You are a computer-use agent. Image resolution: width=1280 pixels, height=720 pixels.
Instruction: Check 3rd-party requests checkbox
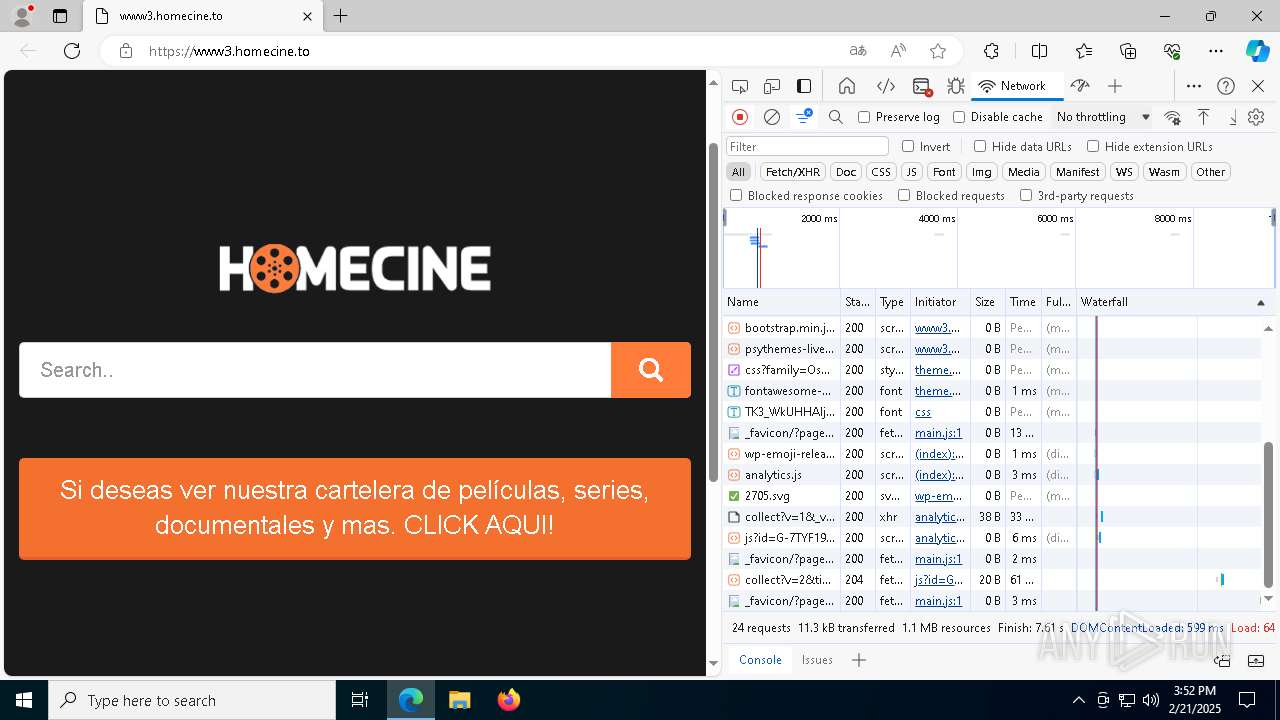pos(1026,196)
